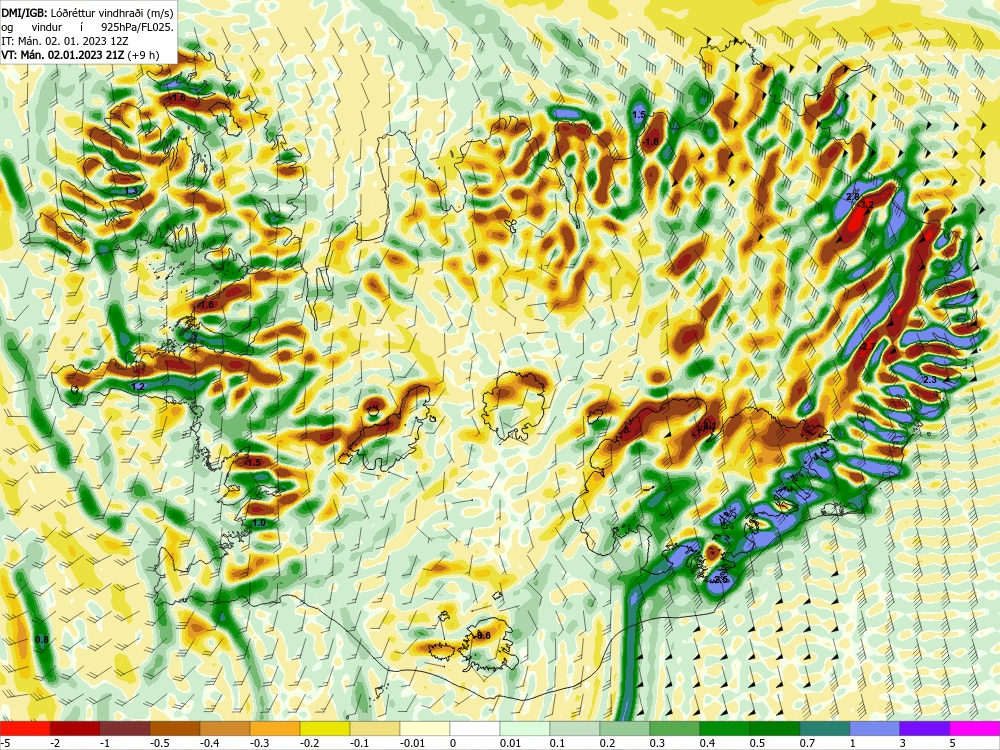Pick the green 0.4 legend swatch
This screenshot has height=750, width=1000.
(x=725, y=728)
